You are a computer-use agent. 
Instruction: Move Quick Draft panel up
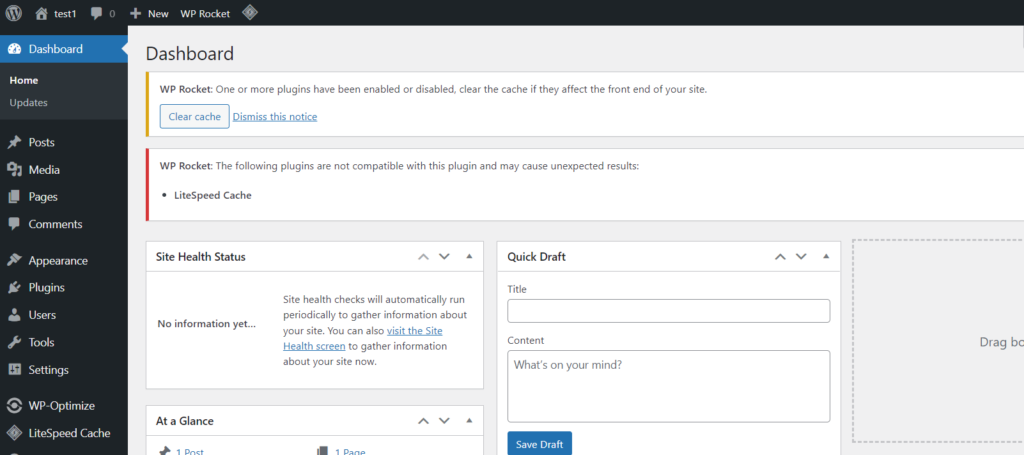[x=780, y=257]
